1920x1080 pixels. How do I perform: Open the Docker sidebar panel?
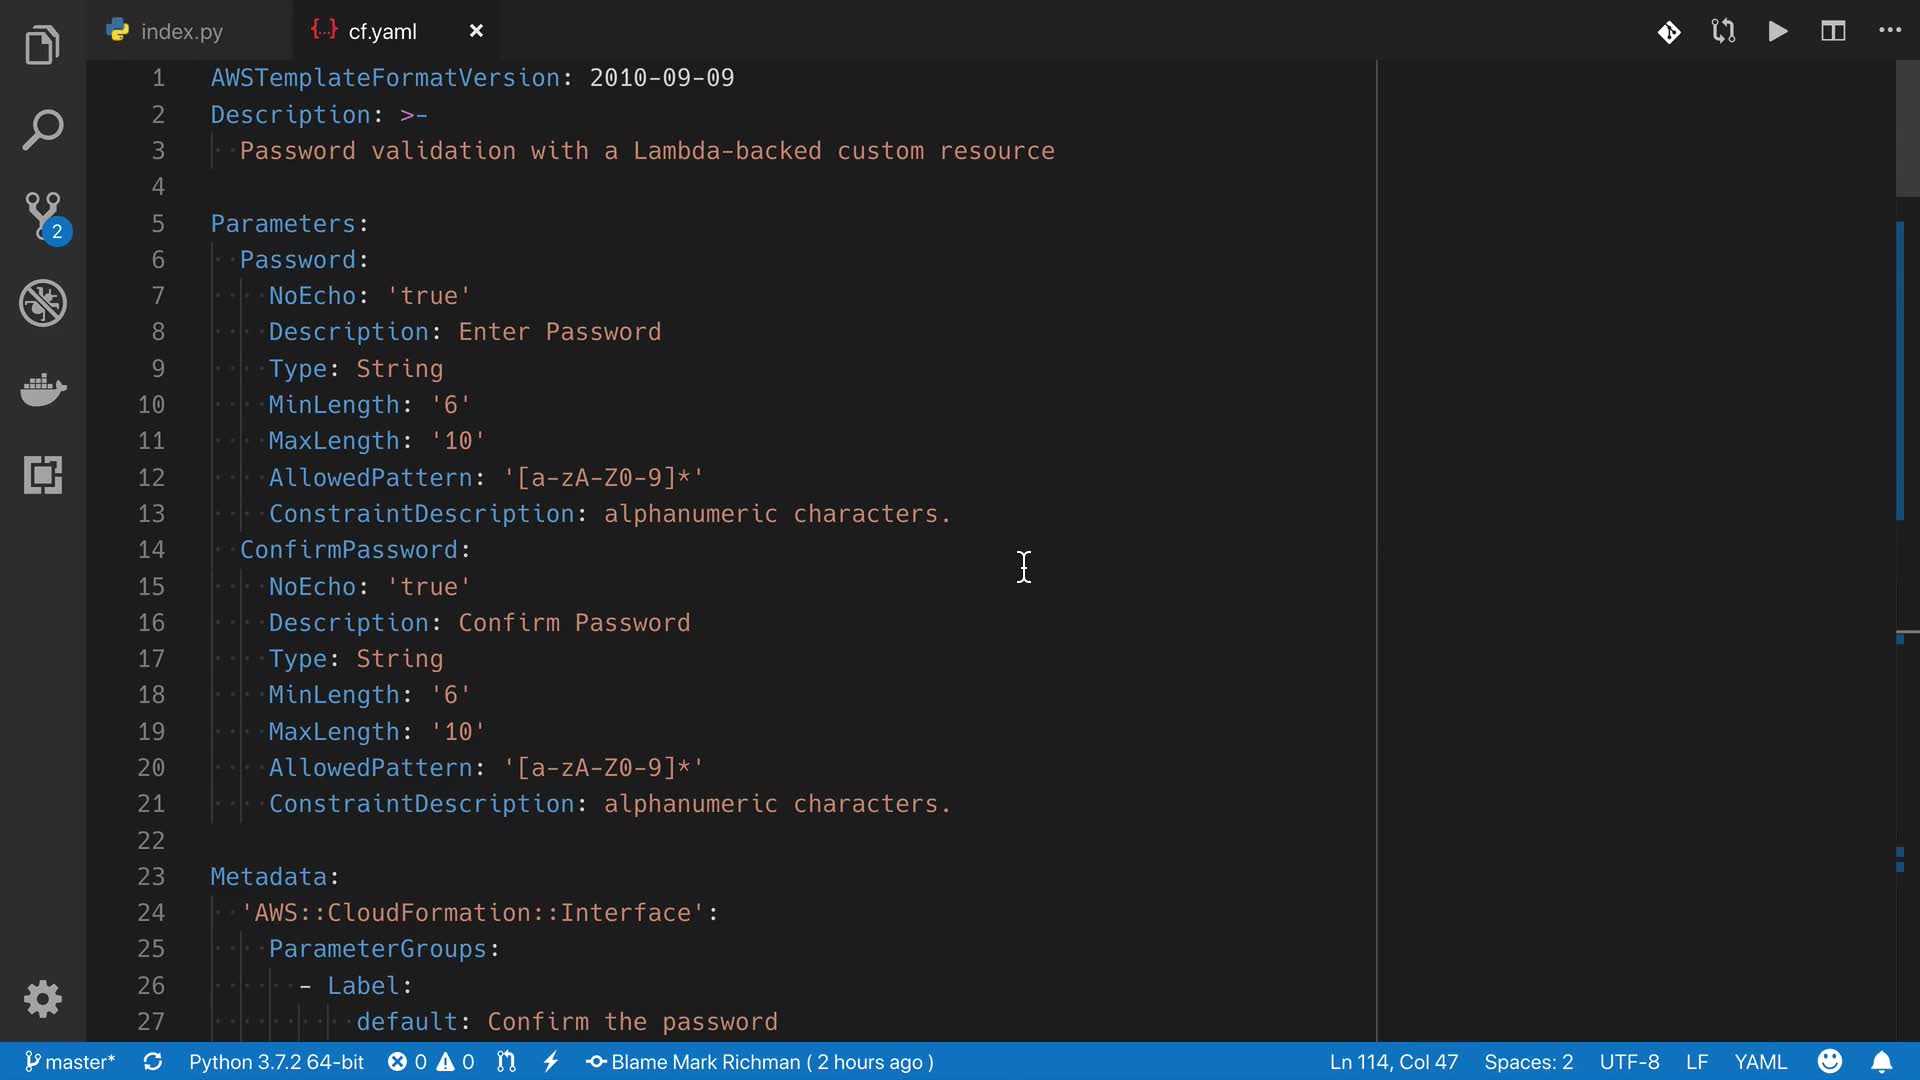pos(42,389)
